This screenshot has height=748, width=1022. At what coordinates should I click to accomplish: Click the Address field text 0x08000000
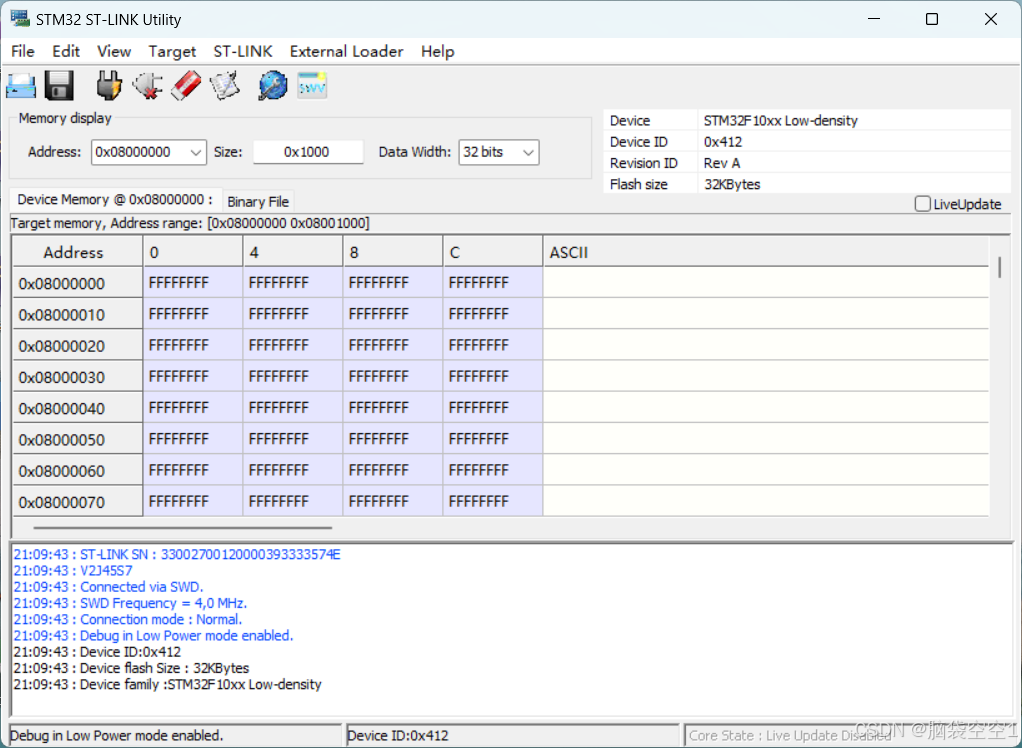pyautogui.click(x=133, y=152)
